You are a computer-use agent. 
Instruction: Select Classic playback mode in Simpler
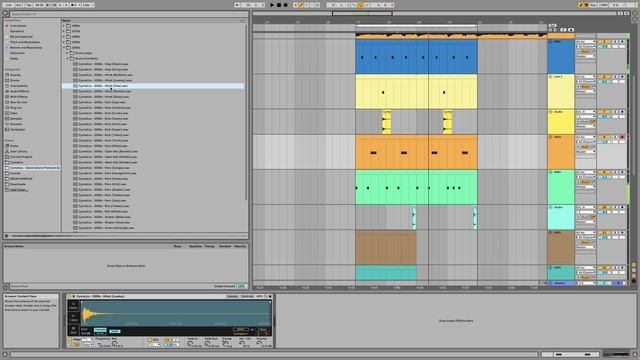click(x=73, y=305)
